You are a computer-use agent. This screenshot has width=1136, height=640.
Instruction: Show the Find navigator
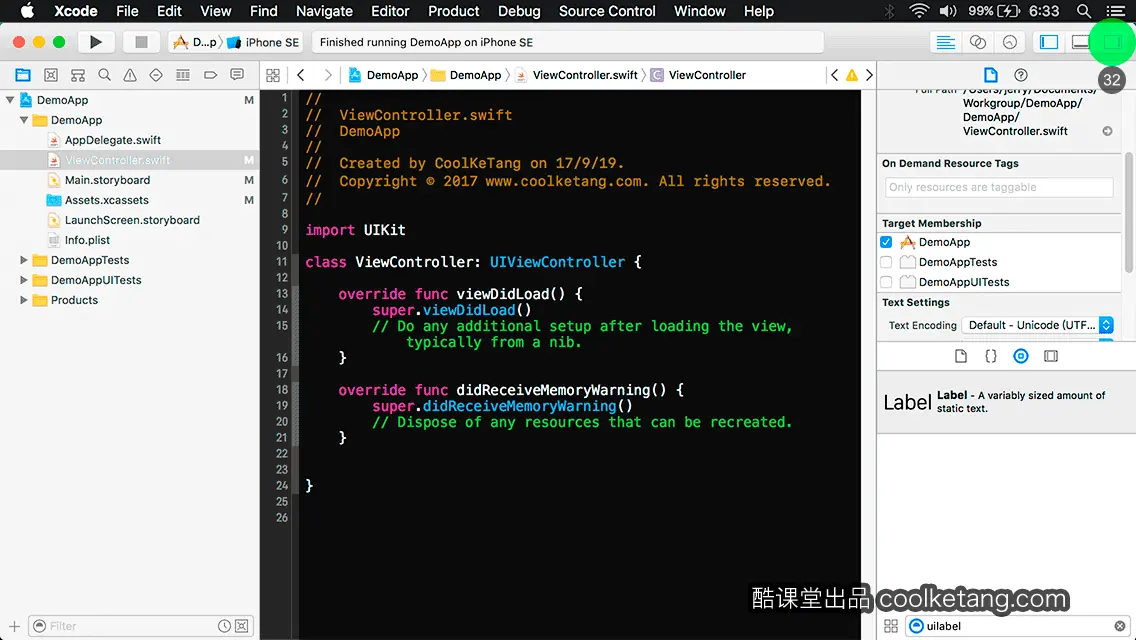click(x=104, y=75)
